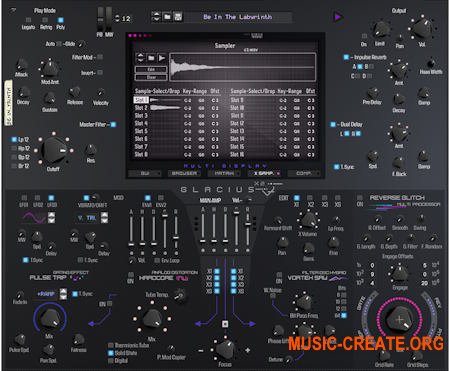
Task: Click the F.Back knob in Dual Delay
Action: 399,163
